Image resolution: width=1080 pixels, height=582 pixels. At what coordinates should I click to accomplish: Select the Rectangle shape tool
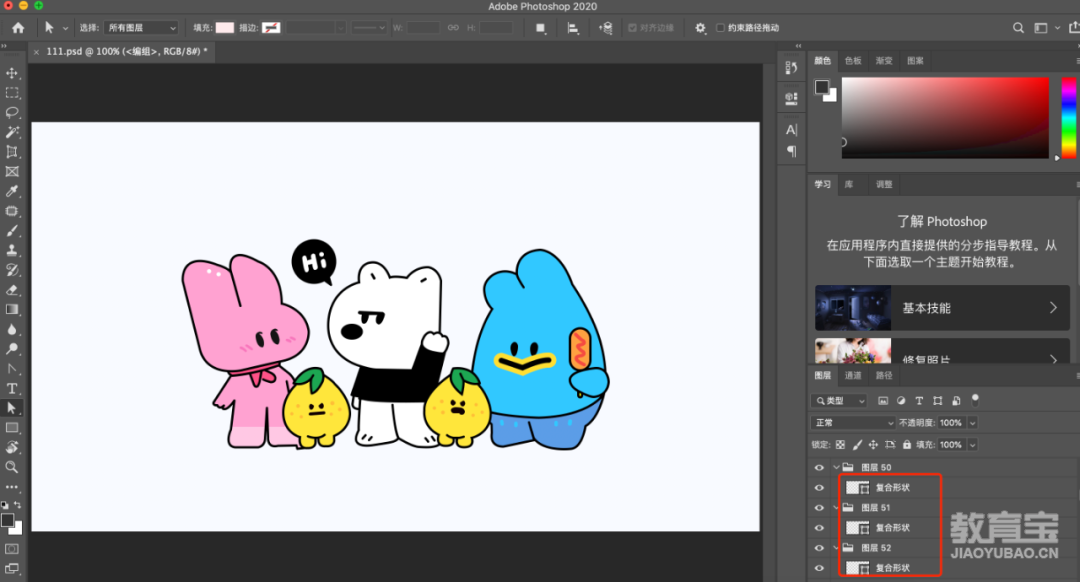coord(12,428)
